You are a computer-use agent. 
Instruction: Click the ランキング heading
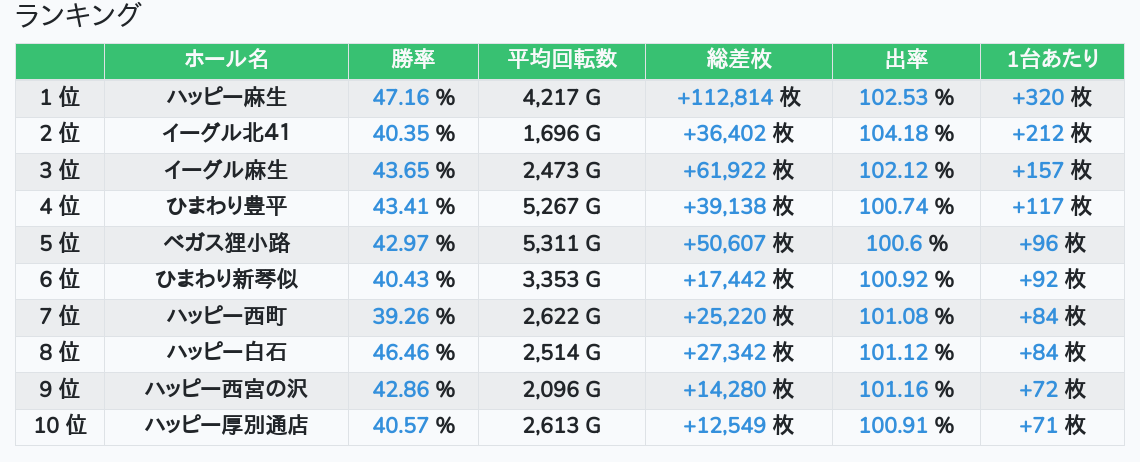click(78, 16)
